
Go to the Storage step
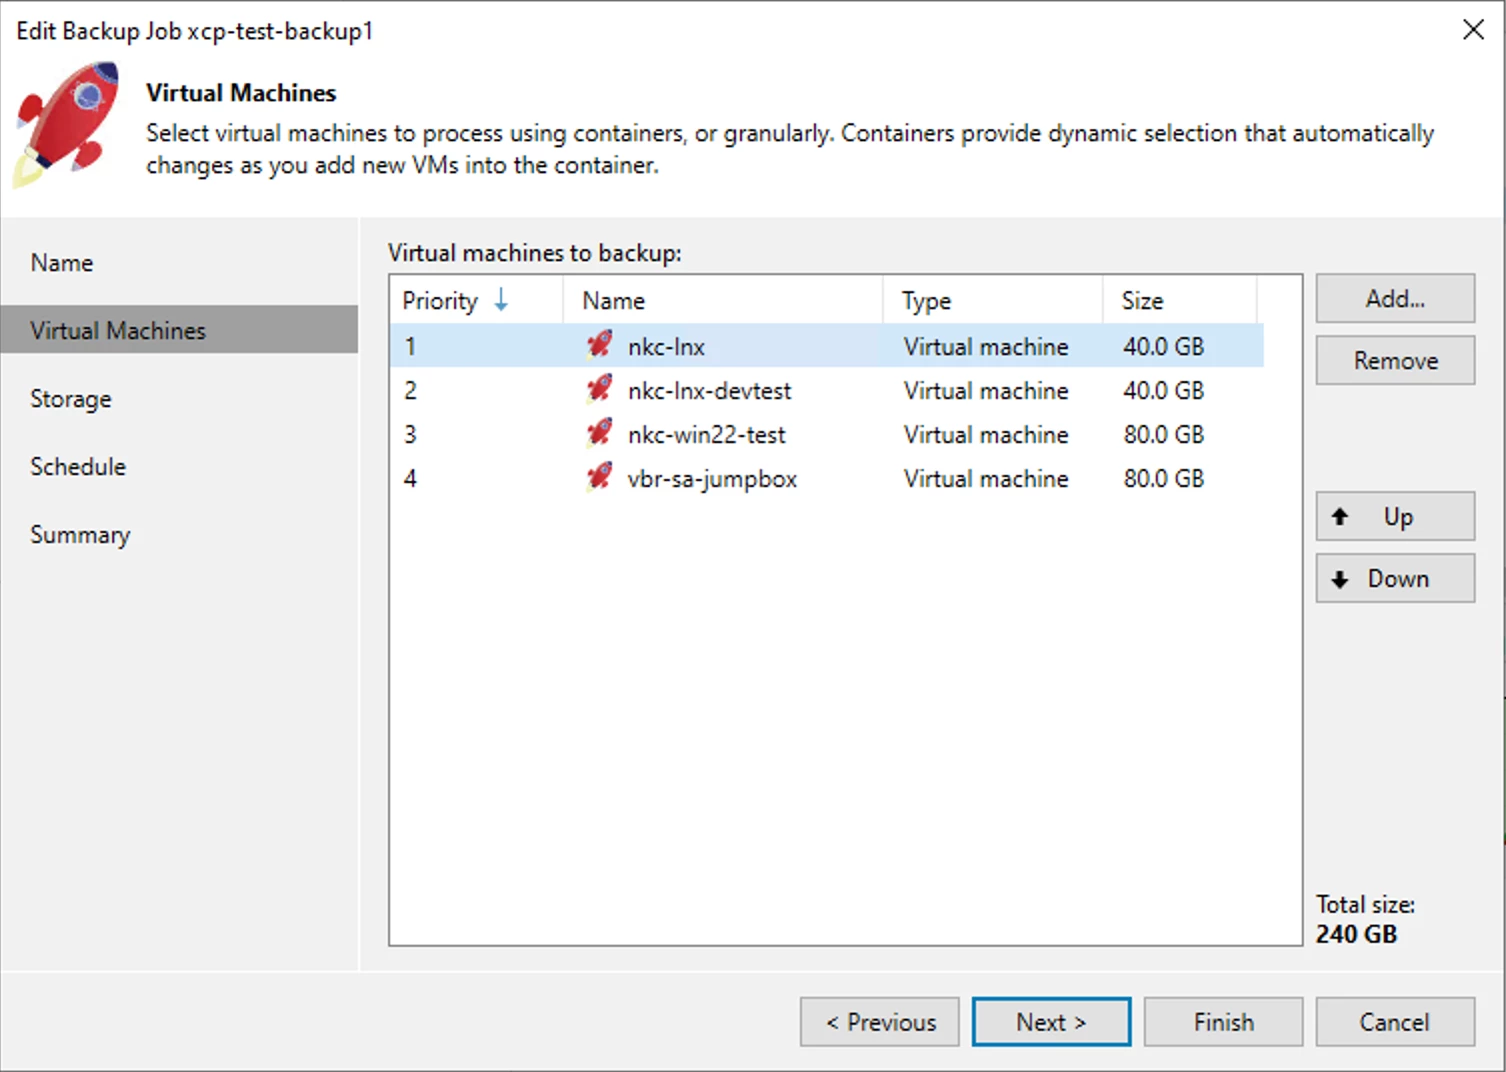tap(71, 399)
